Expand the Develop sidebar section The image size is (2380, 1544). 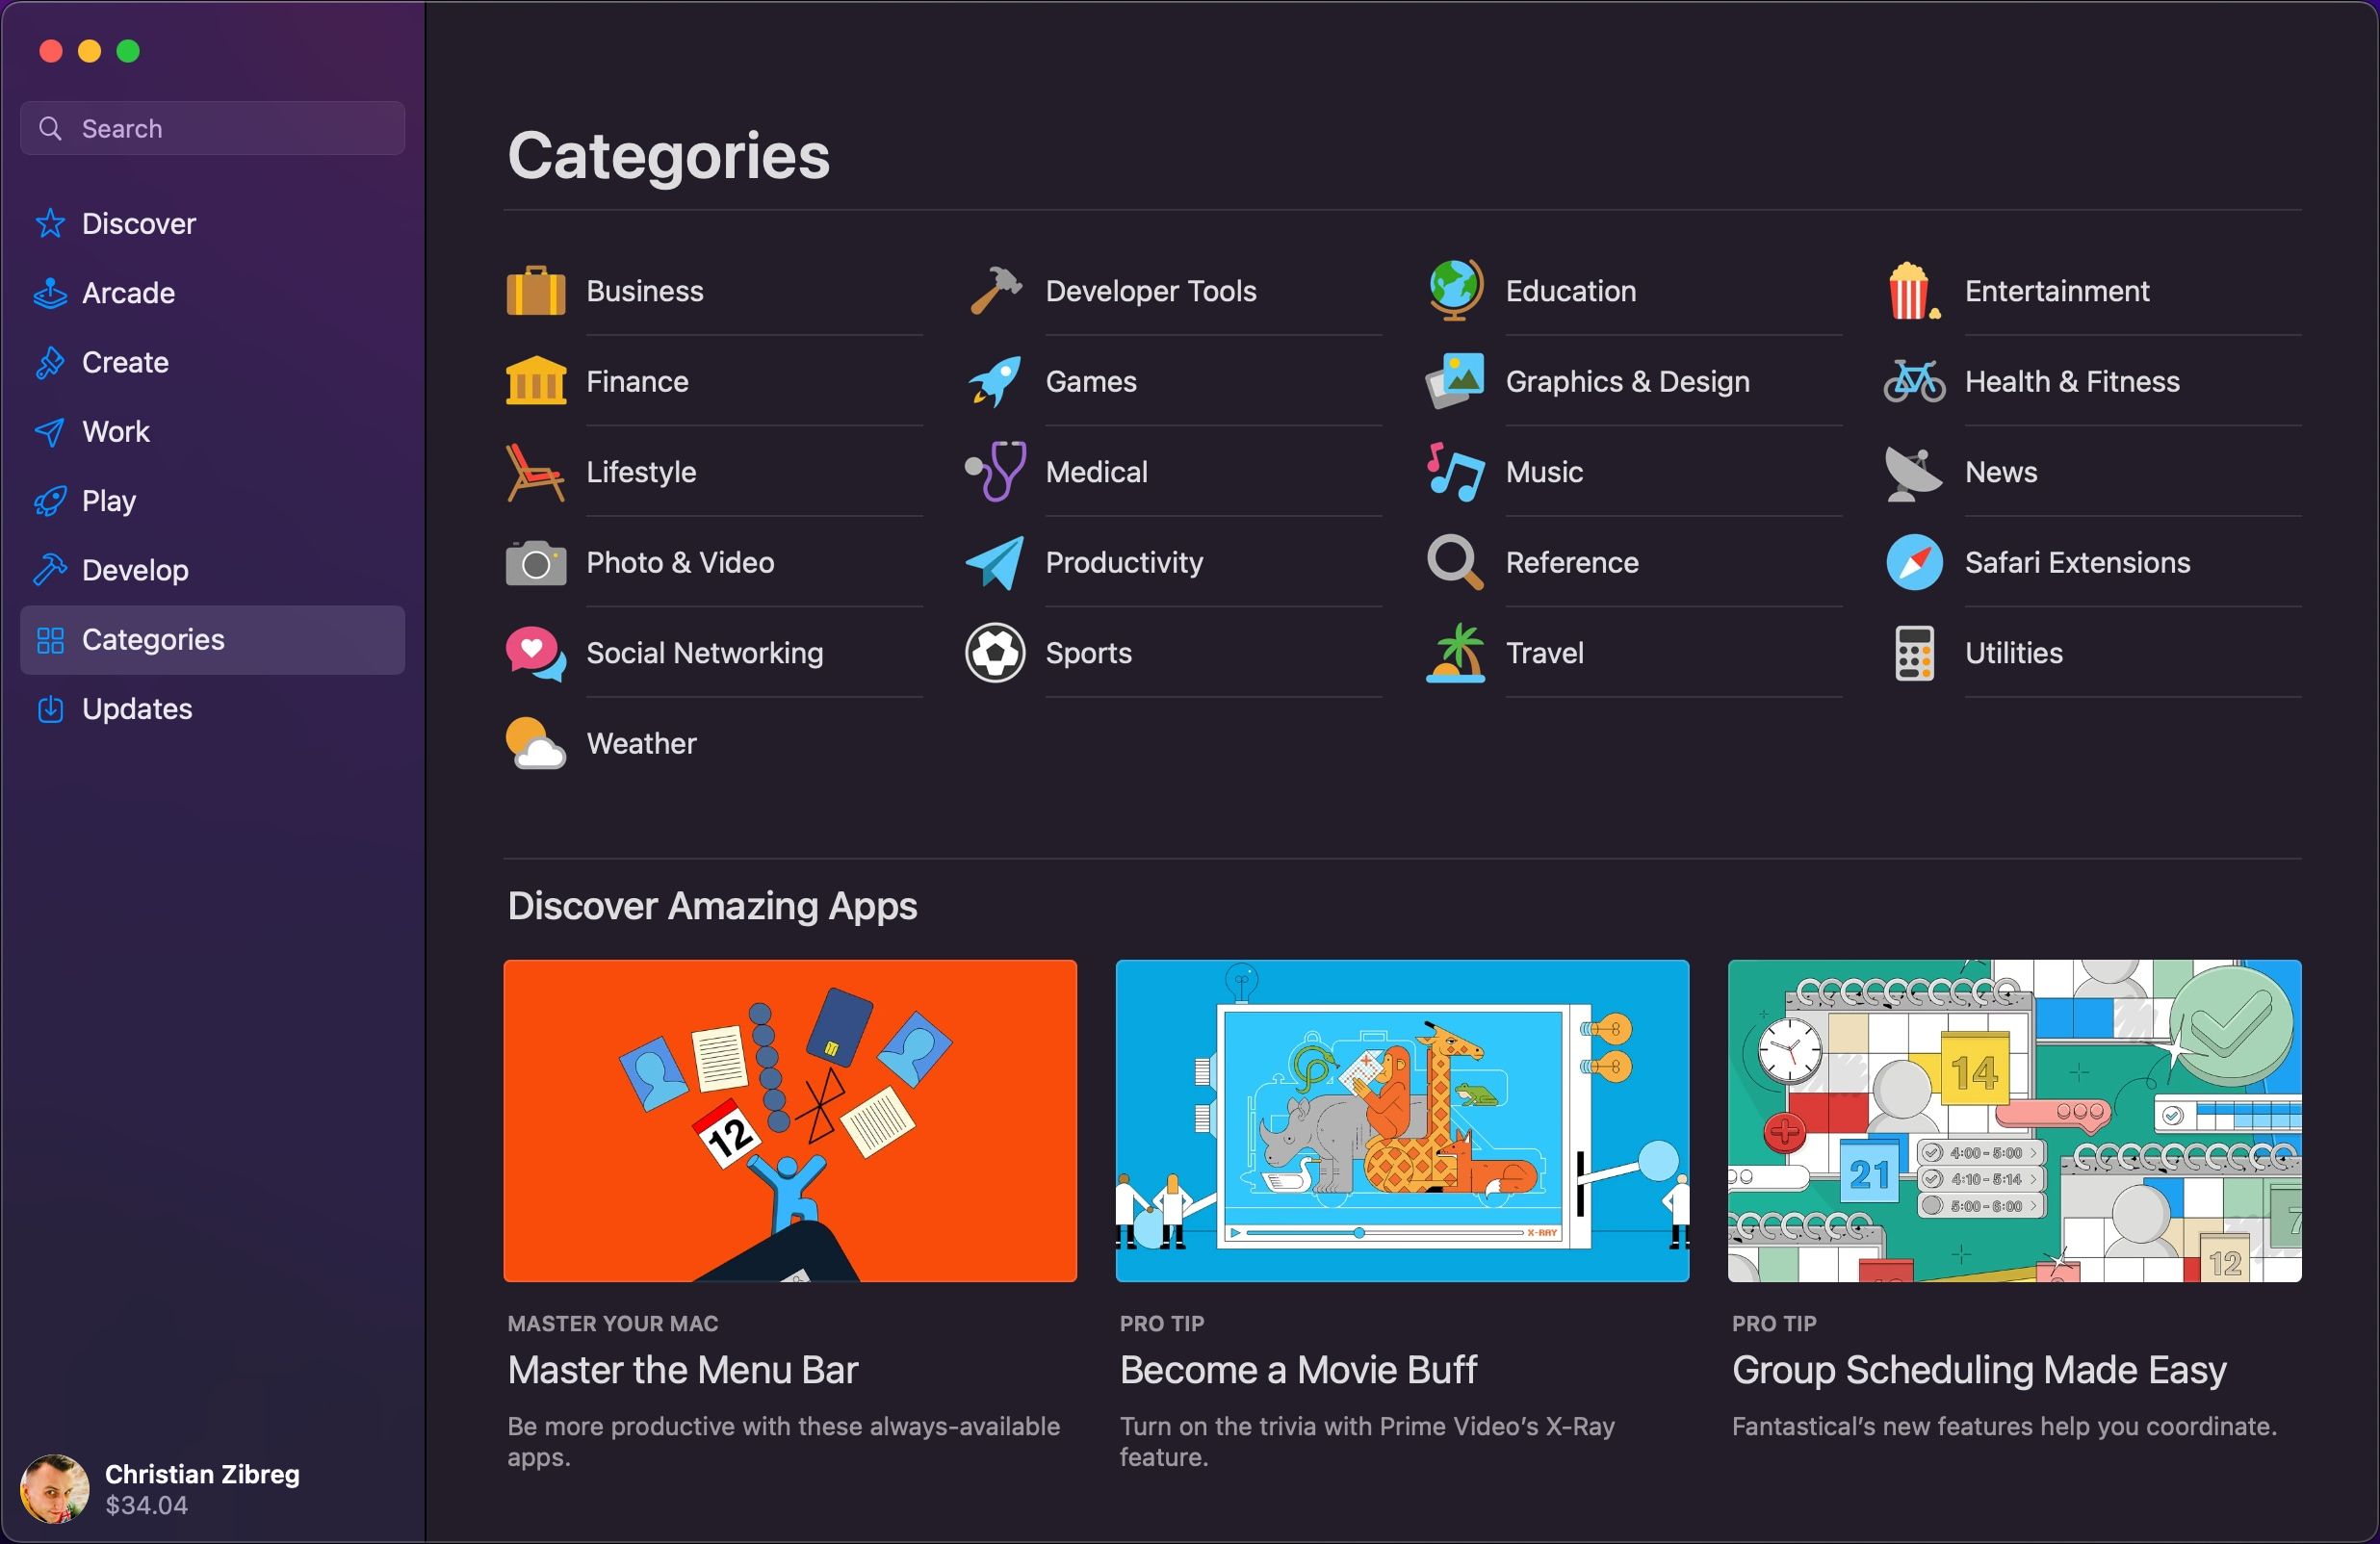(x=136, y=569)
